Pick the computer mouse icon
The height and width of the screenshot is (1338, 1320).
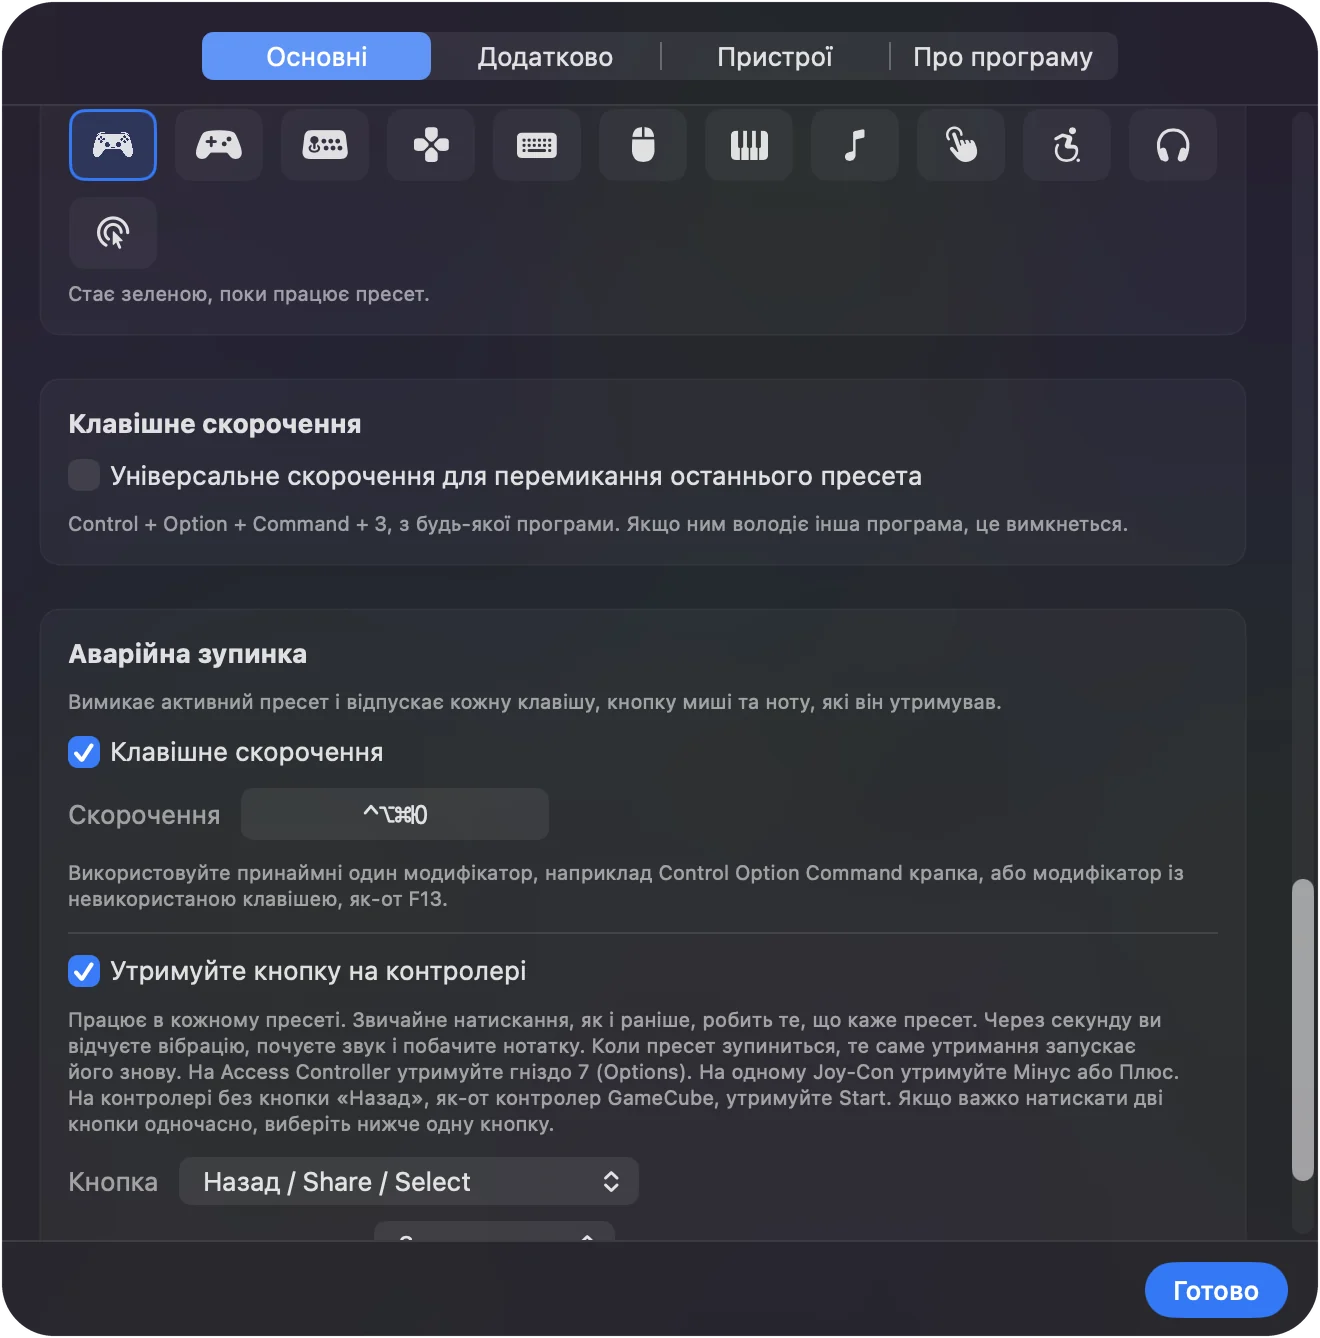pos(643,145)
